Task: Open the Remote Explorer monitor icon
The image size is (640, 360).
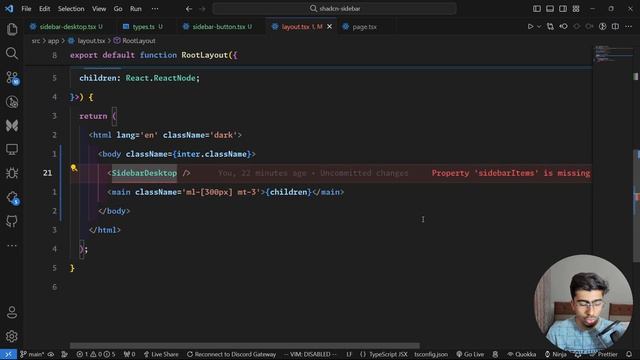Action: (x=12, y=149)
